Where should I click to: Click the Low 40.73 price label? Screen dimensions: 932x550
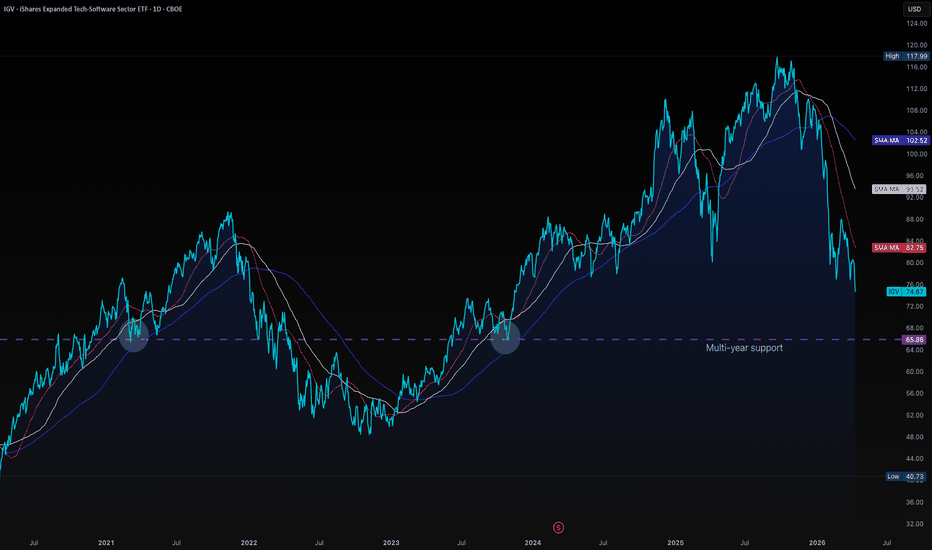click(904, 476)
